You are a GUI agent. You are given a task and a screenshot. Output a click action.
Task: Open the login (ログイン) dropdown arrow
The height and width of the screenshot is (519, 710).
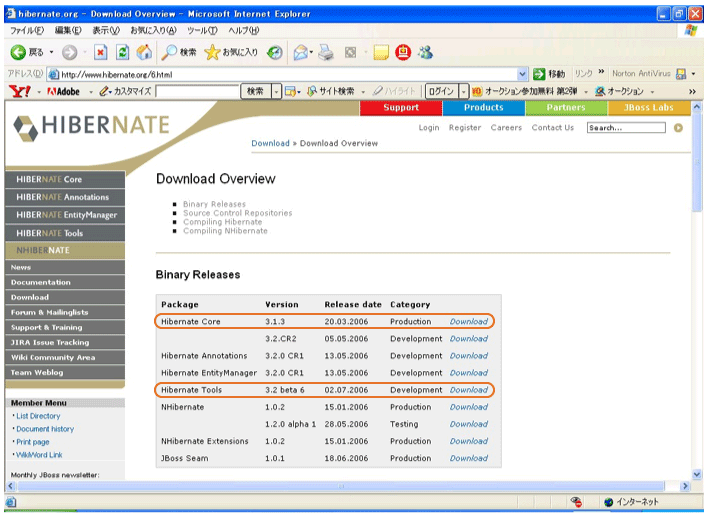coord(463,91)
